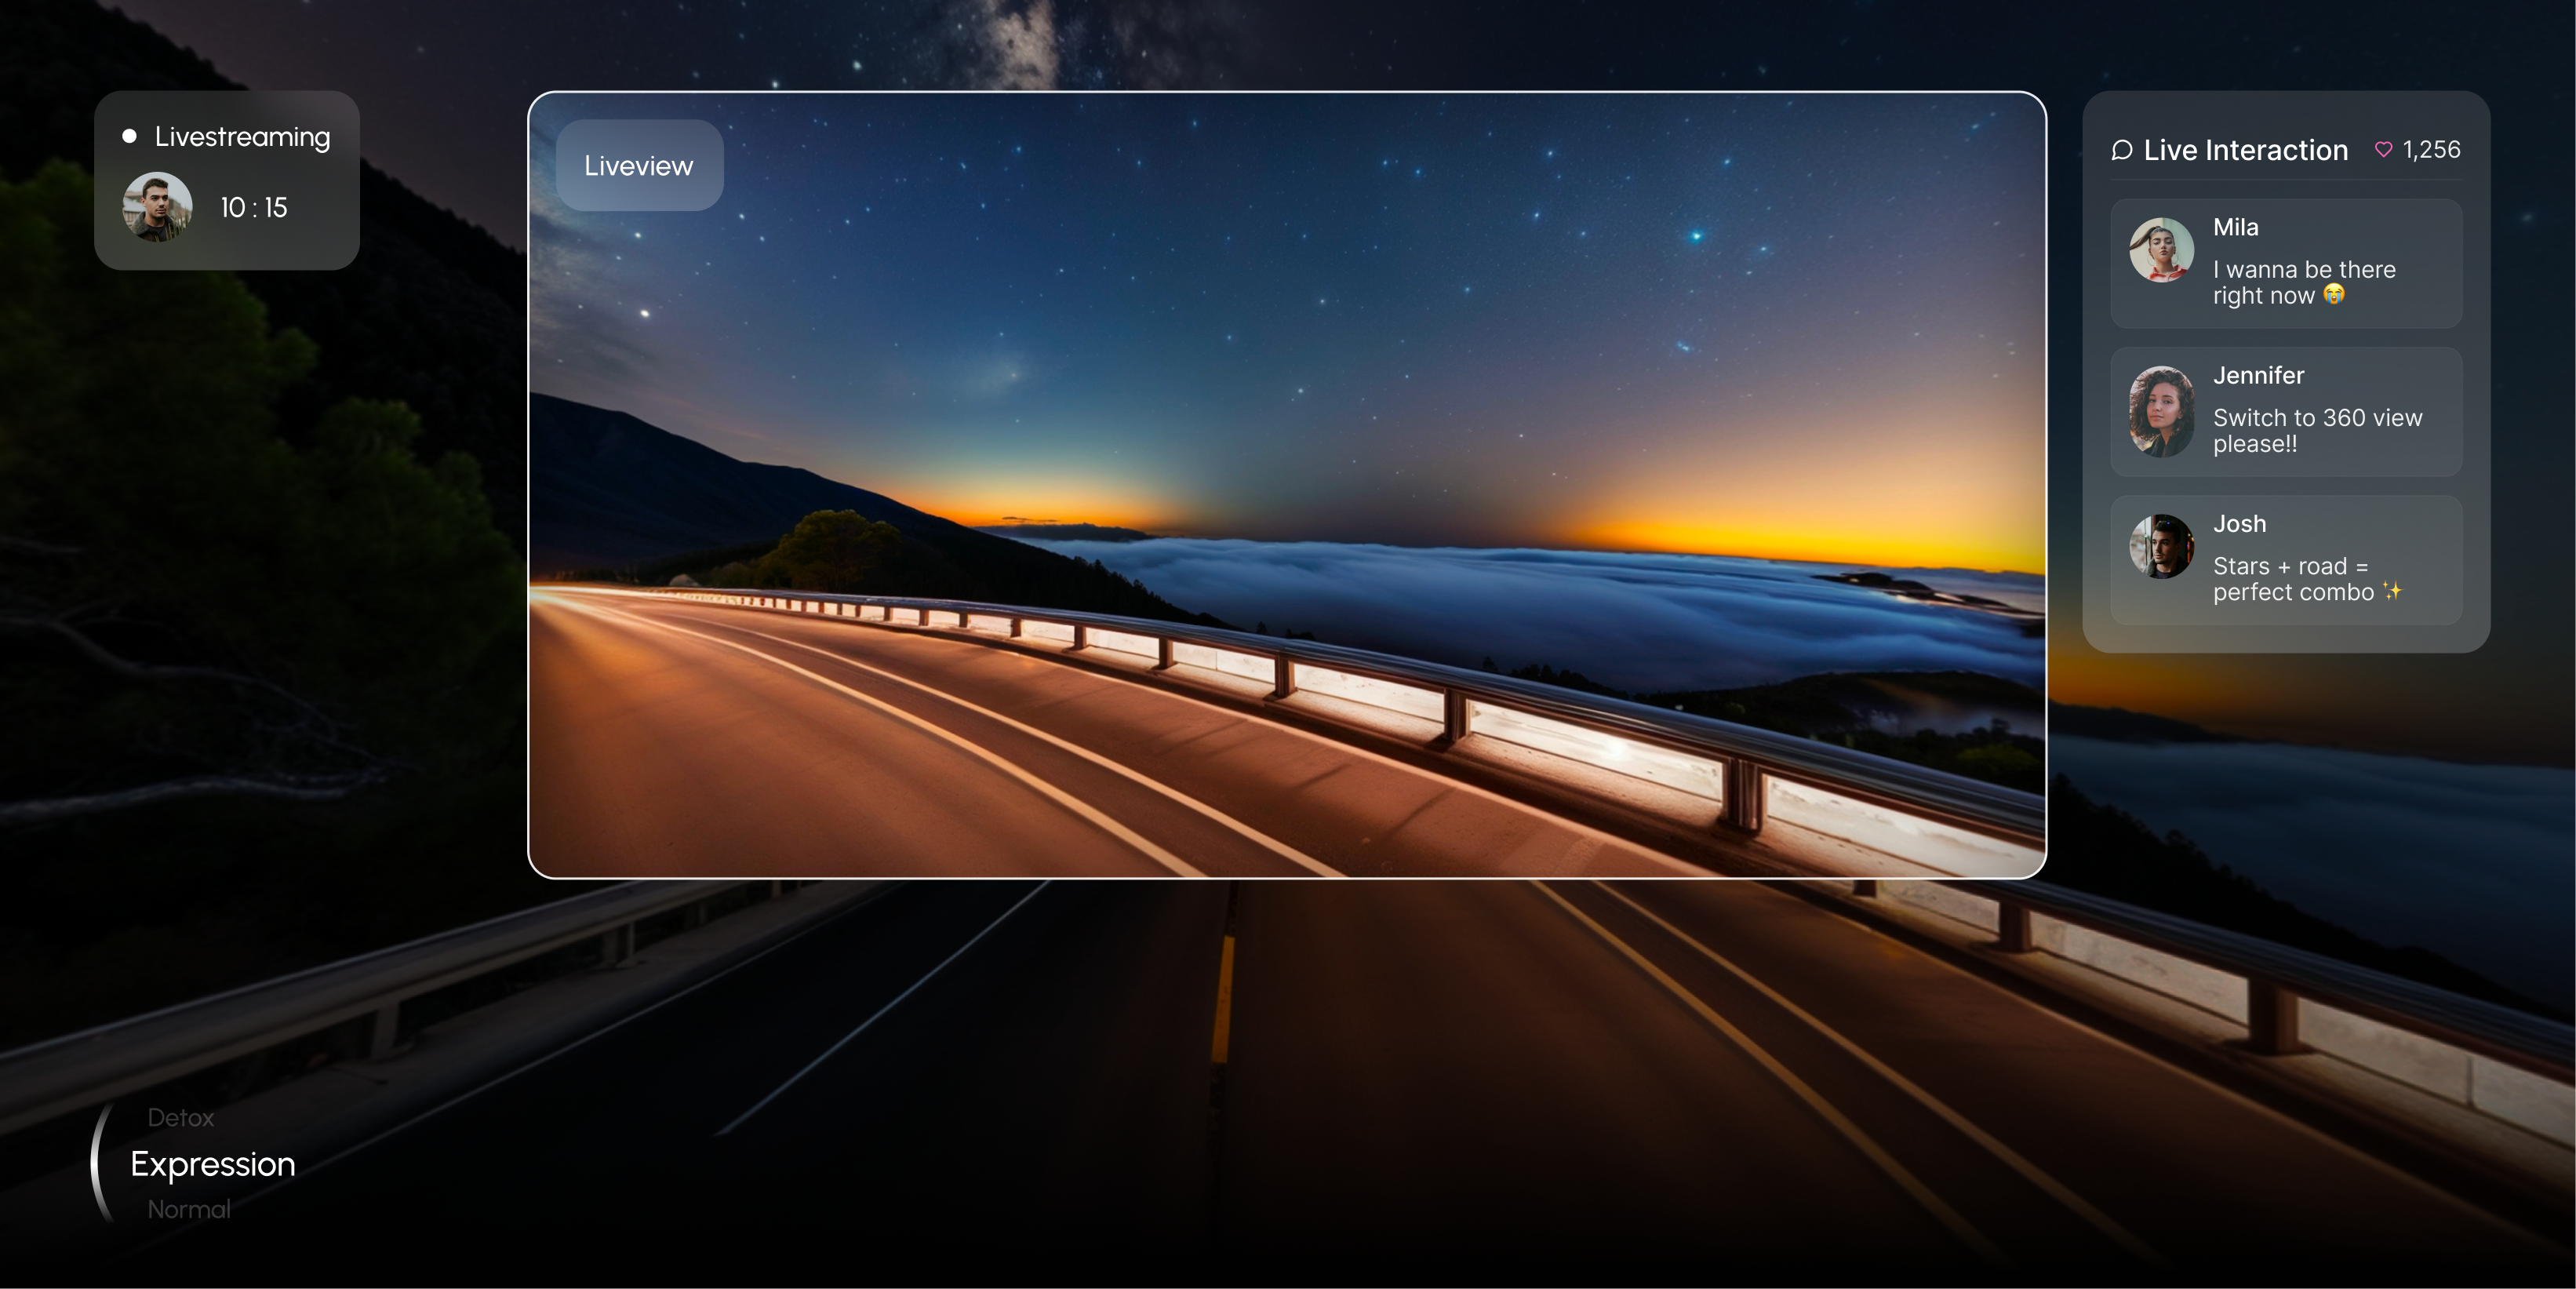Click the Live Interaction panel title
This screenshot has height=1289, width=2576.
[x=2245, y=150]
